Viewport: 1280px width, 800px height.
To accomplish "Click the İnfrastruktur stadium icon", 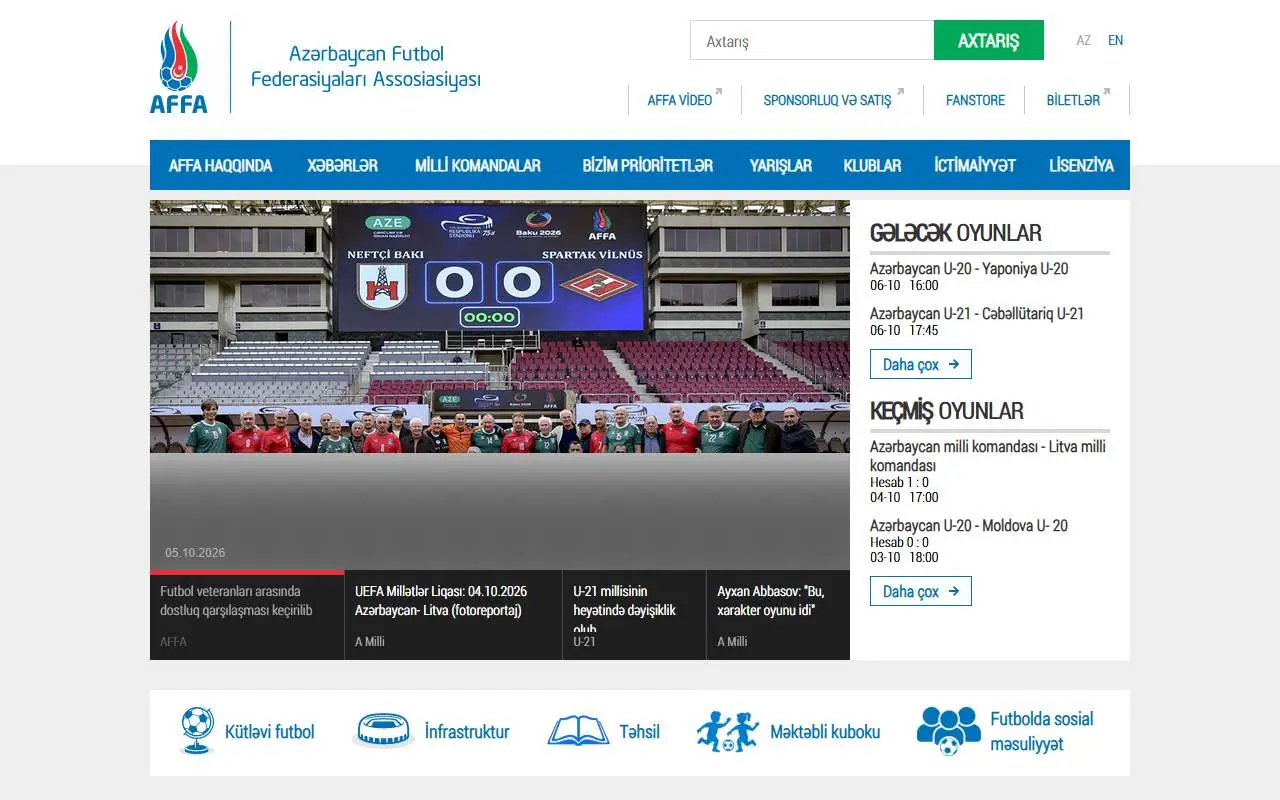I will point(383,730).
